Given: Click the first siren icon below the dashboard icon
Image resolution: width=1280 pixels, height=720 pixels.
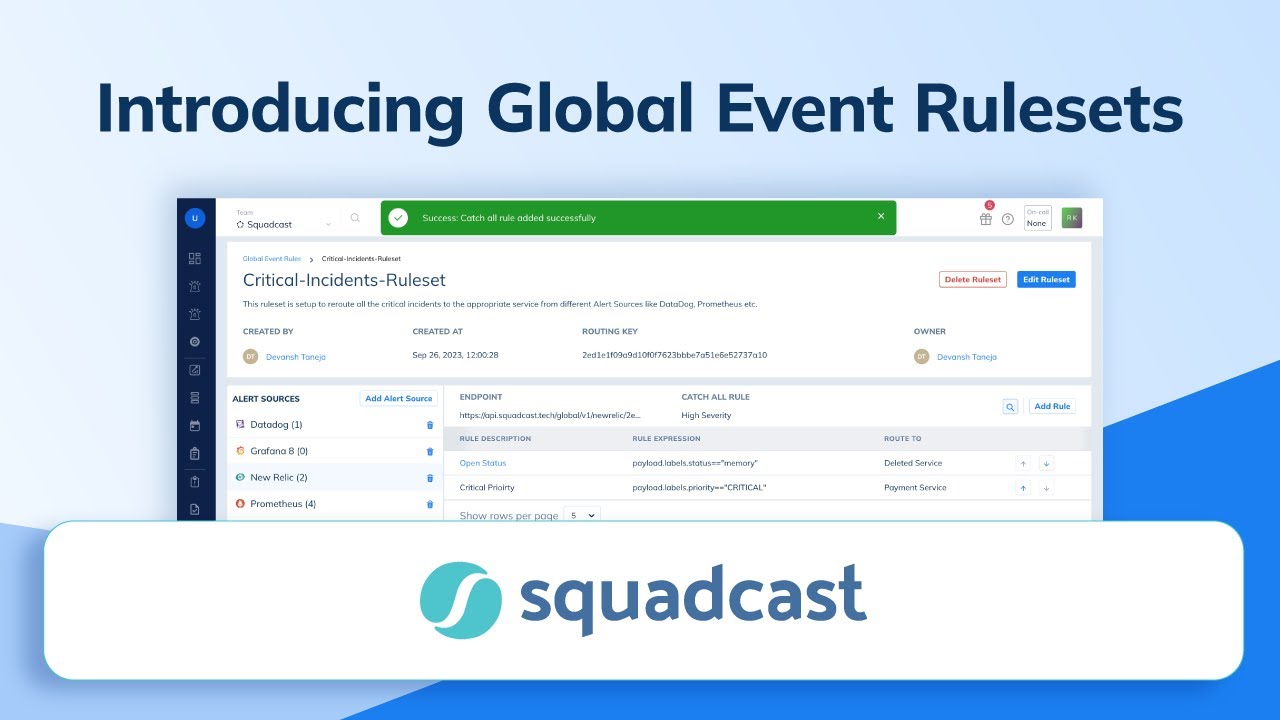Looking at the screenshot, I should click(195, 286).
